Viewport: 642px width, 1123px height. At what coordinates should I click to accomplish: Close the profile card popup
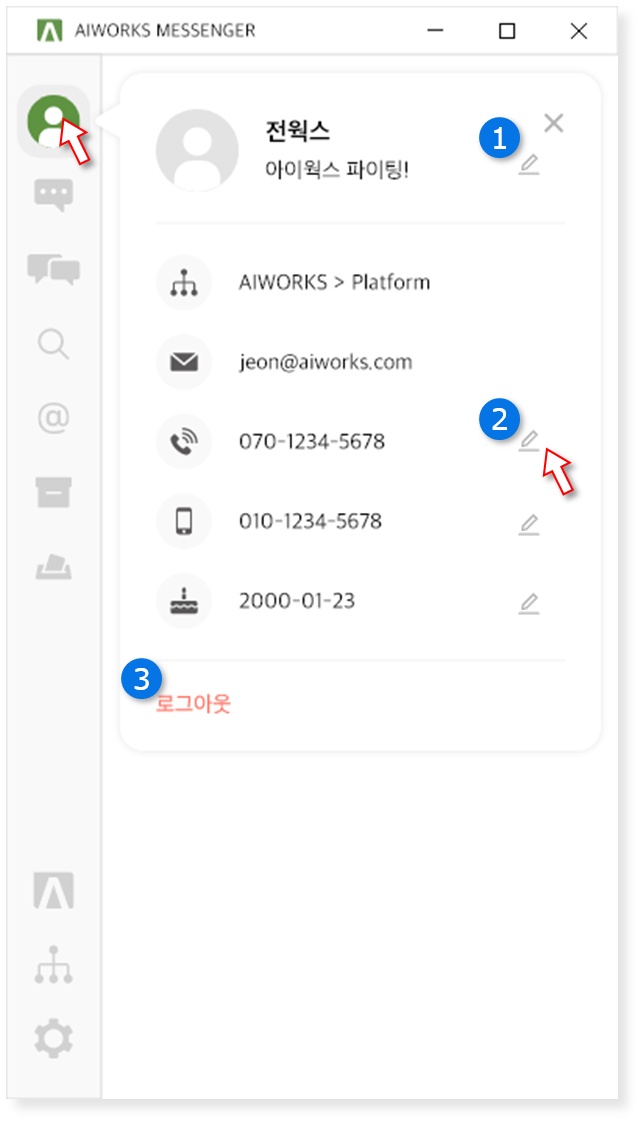click(553, 123)
